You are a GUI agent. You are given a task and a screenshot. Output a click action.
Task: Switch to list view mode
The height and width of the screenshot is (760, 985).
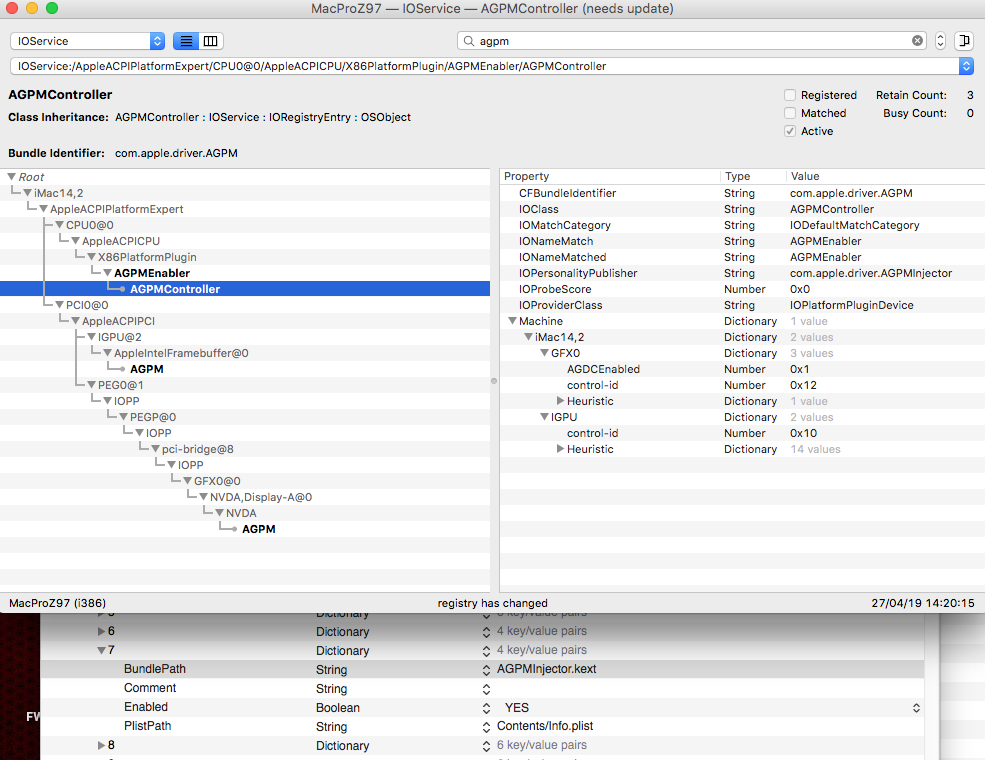(186, 41)
